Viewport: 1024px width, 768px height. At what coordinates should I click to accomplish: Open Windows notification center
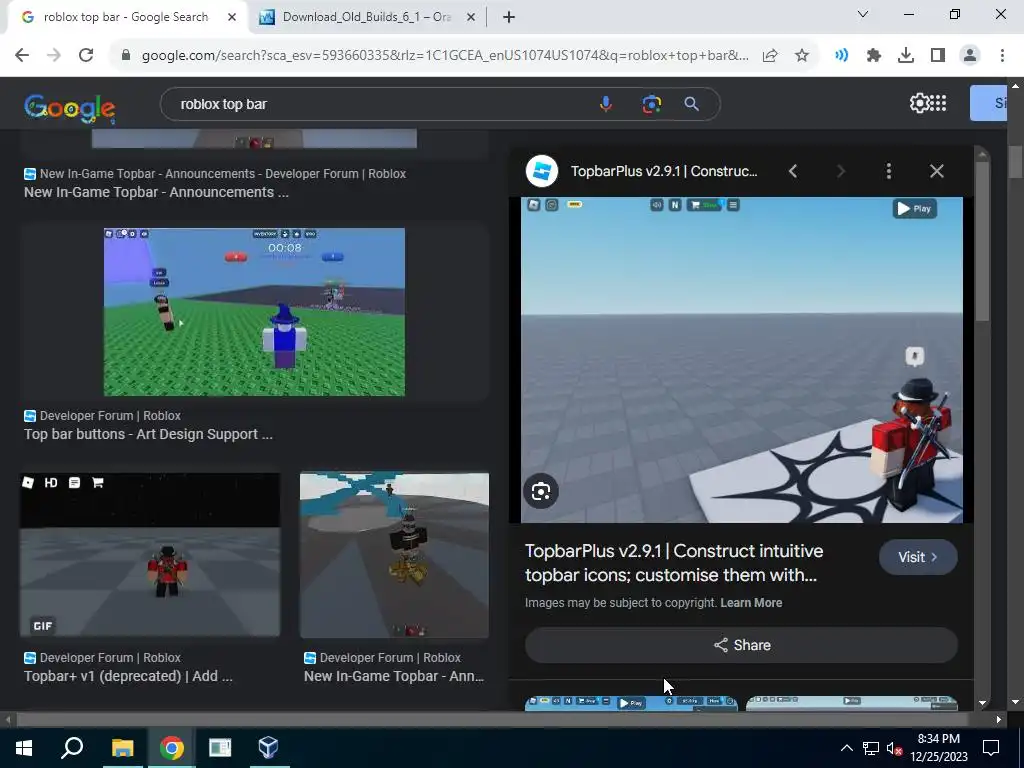click(x=991, y=748)
